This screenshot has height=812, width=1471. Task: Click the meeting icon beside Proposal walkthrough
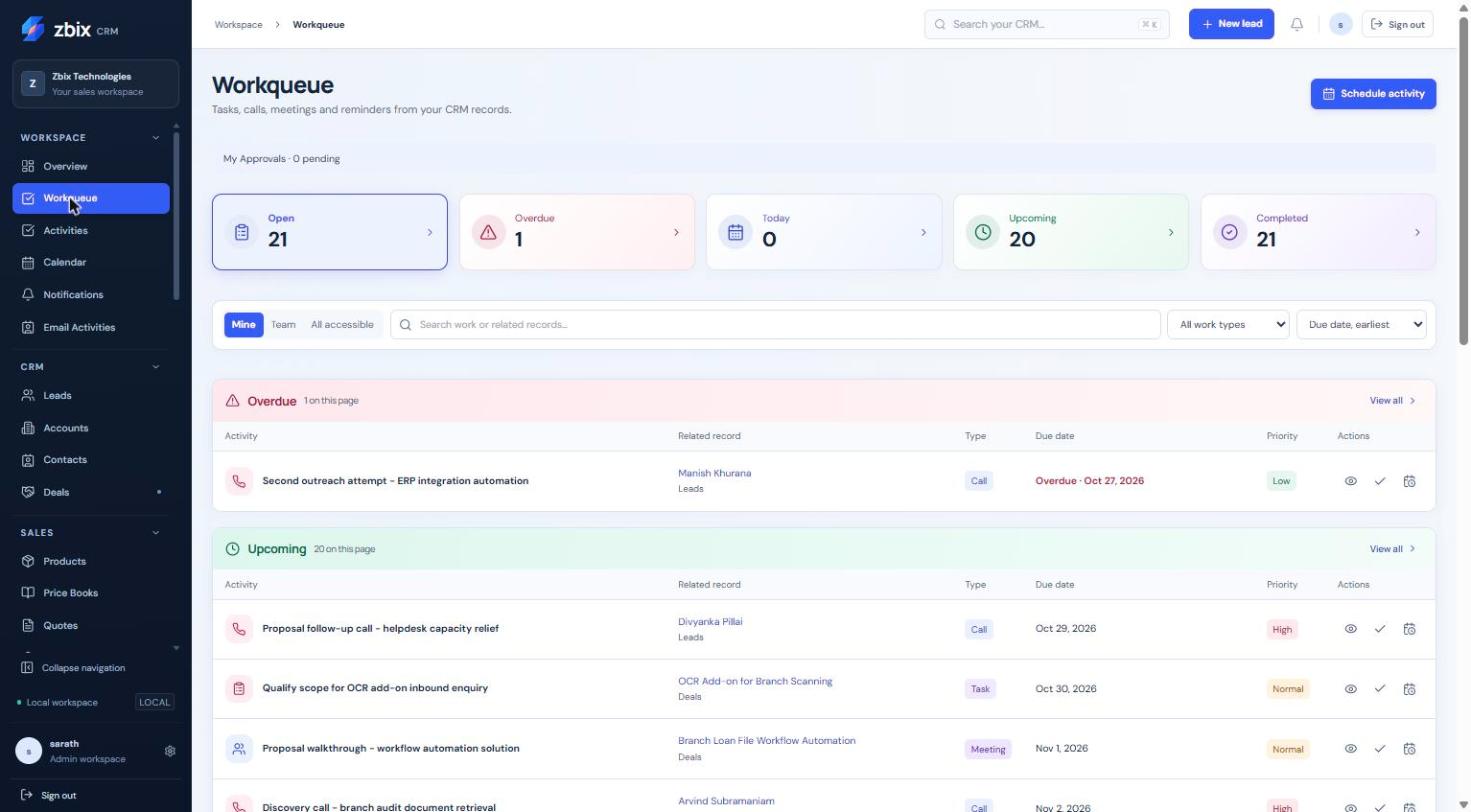pos(239,748)
